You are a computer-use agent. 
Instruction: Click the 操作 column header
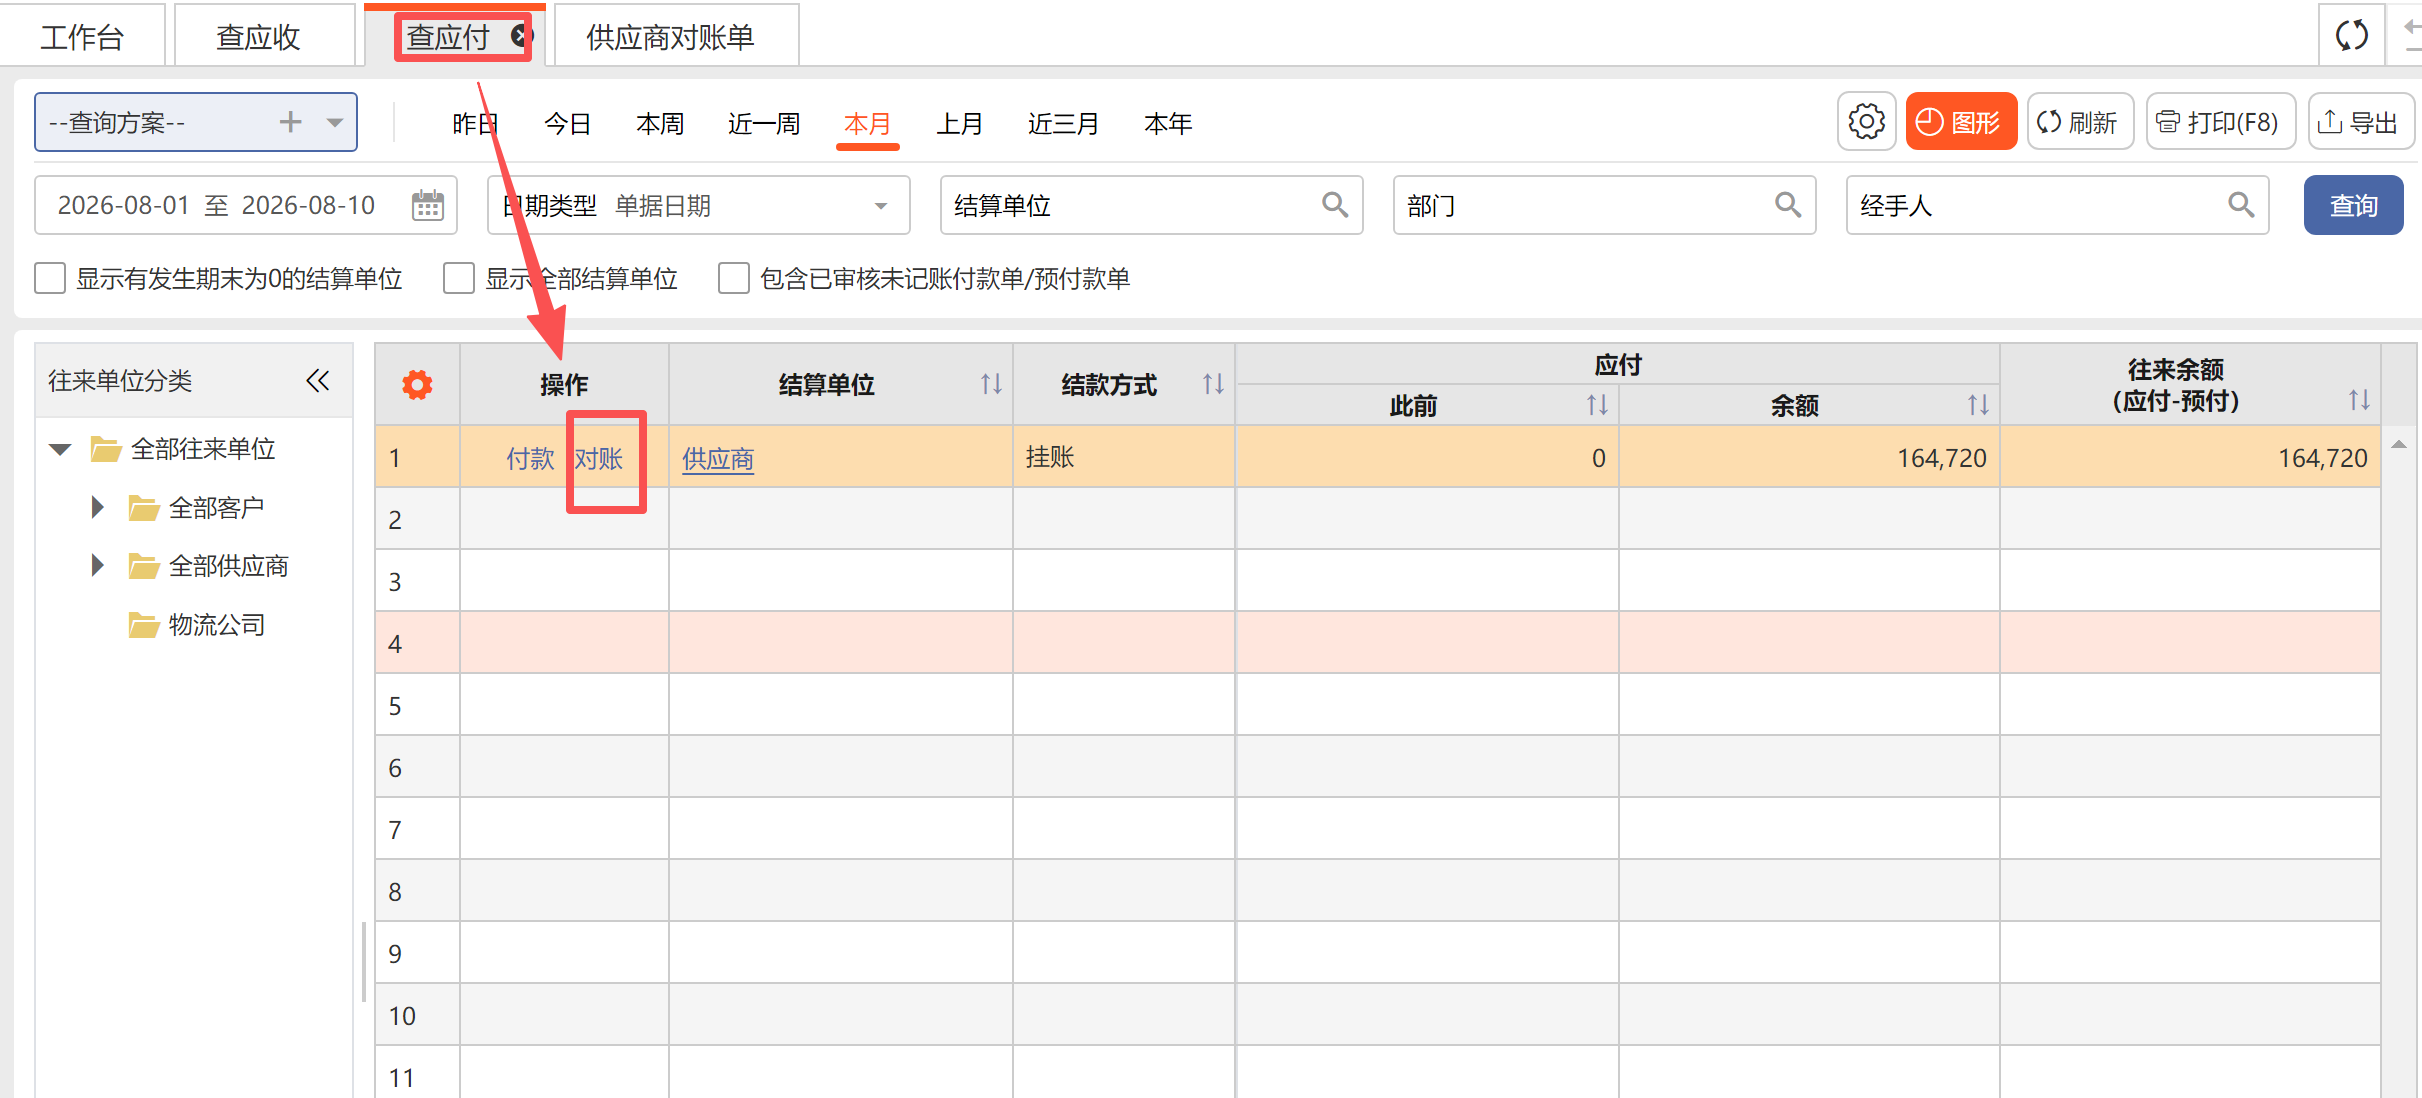[x=564, y=385]
